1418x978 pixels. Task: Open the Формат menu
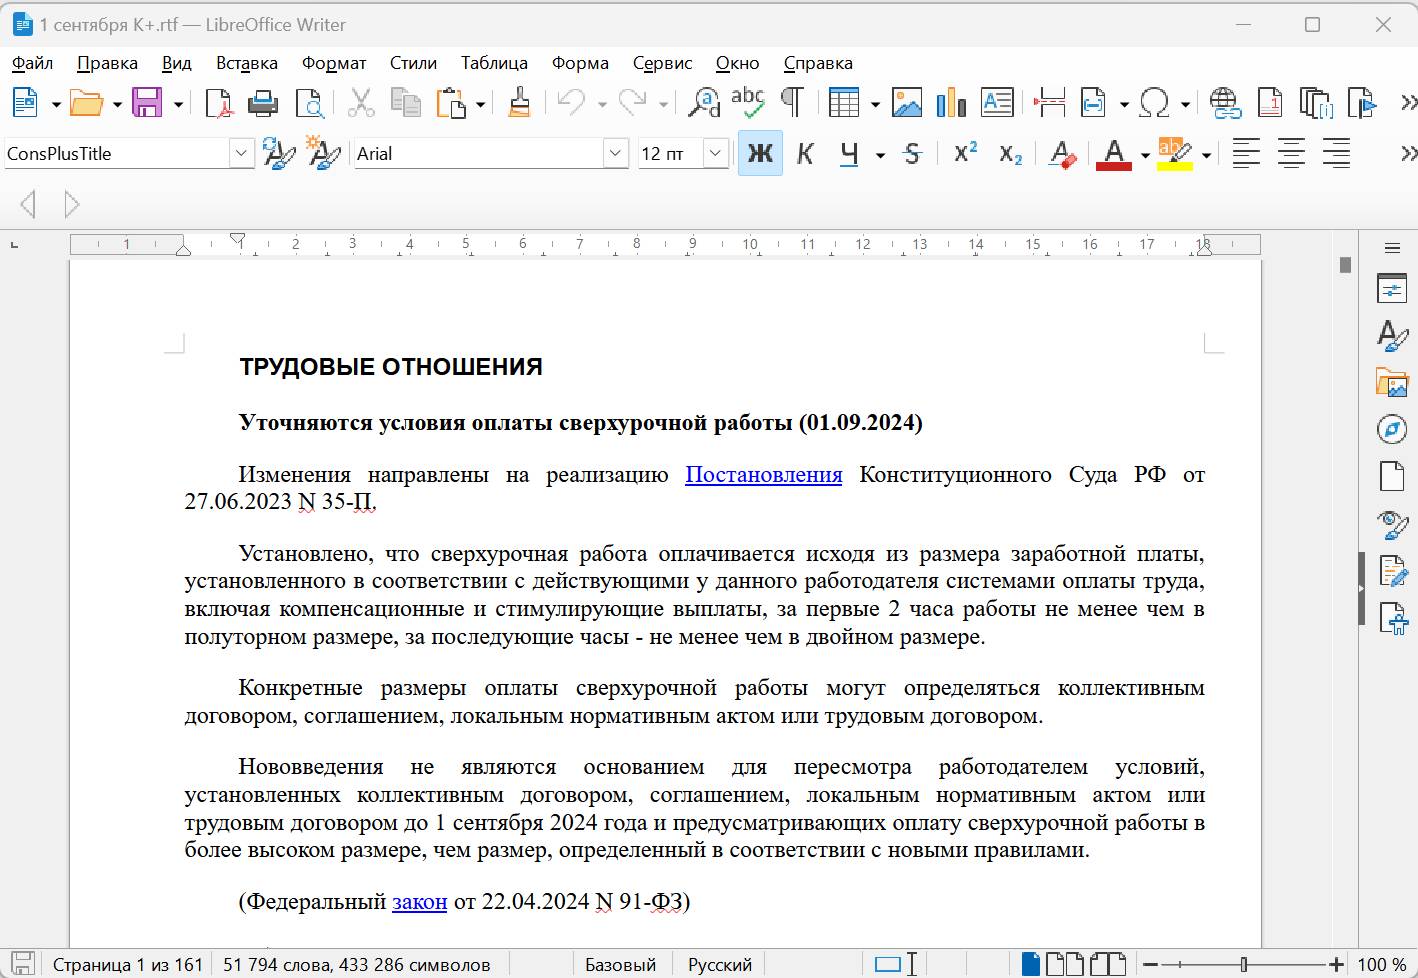tap(334, 63)
